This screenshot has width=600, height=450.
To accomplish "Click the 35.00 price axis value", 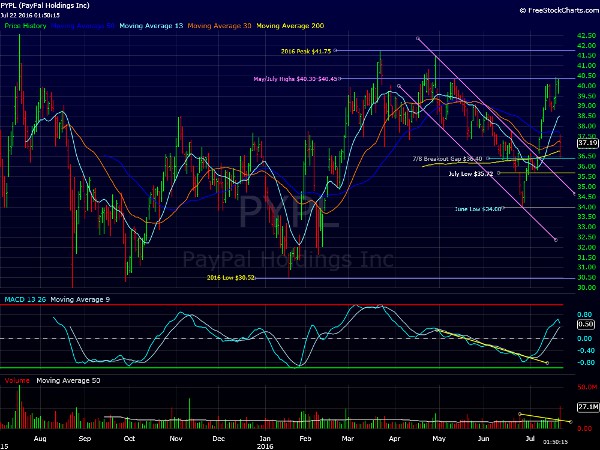I will click(x=586, y=187).
